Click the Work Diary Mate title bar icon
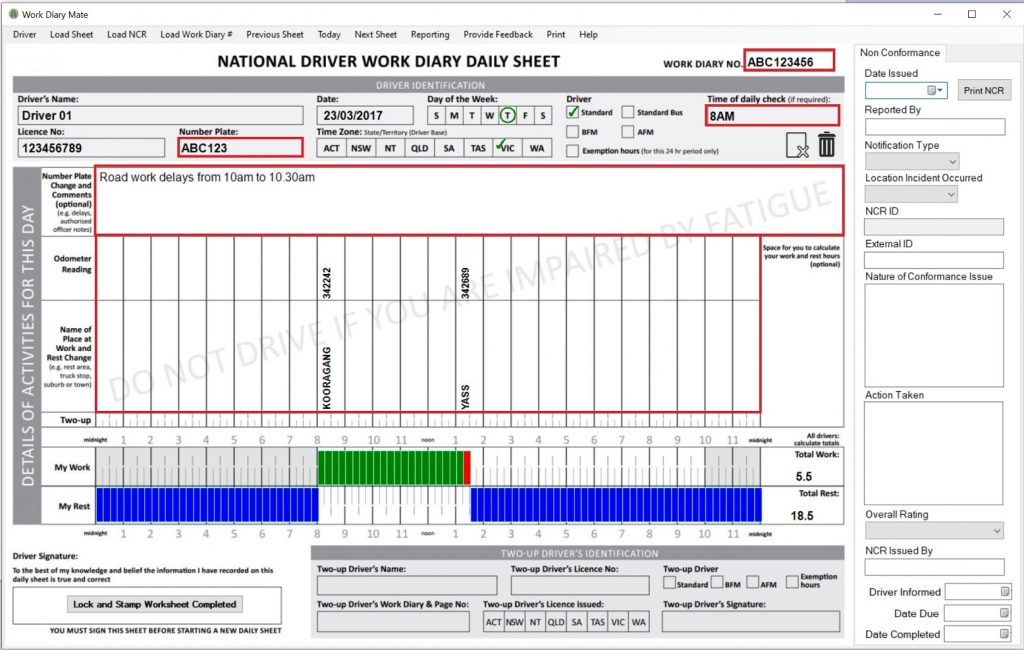The image size is (1024, 650). point(12,14)
